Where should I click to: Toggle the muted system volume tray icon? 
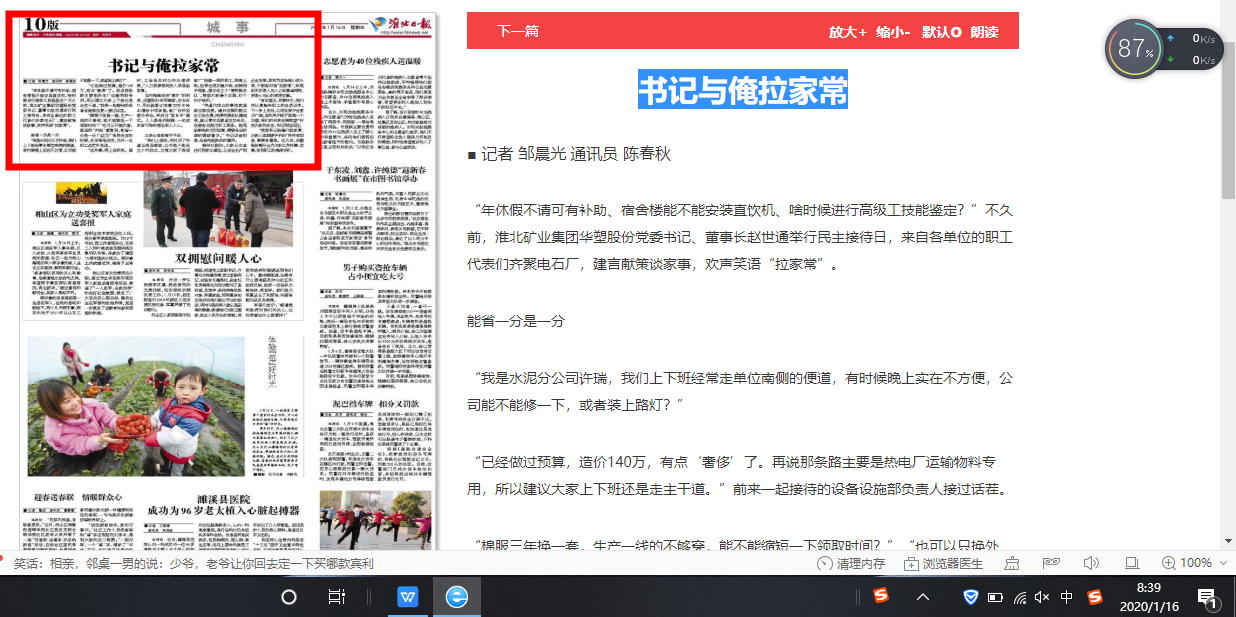[1042, 597]
